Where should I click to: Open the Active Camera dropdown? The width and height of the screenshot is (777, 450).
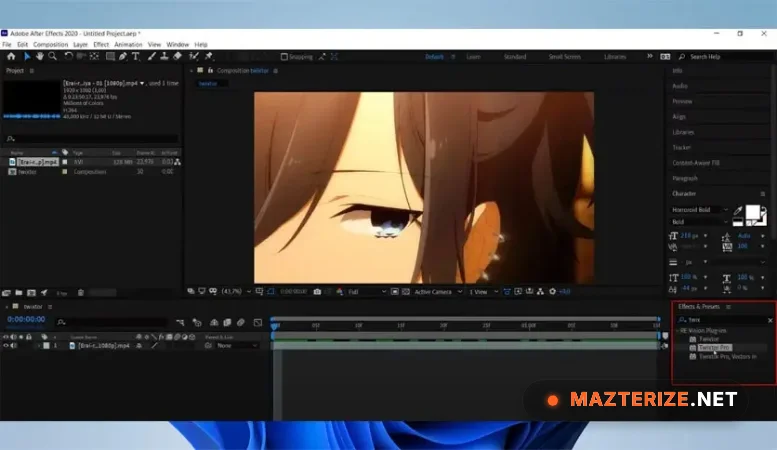point(438,291)
